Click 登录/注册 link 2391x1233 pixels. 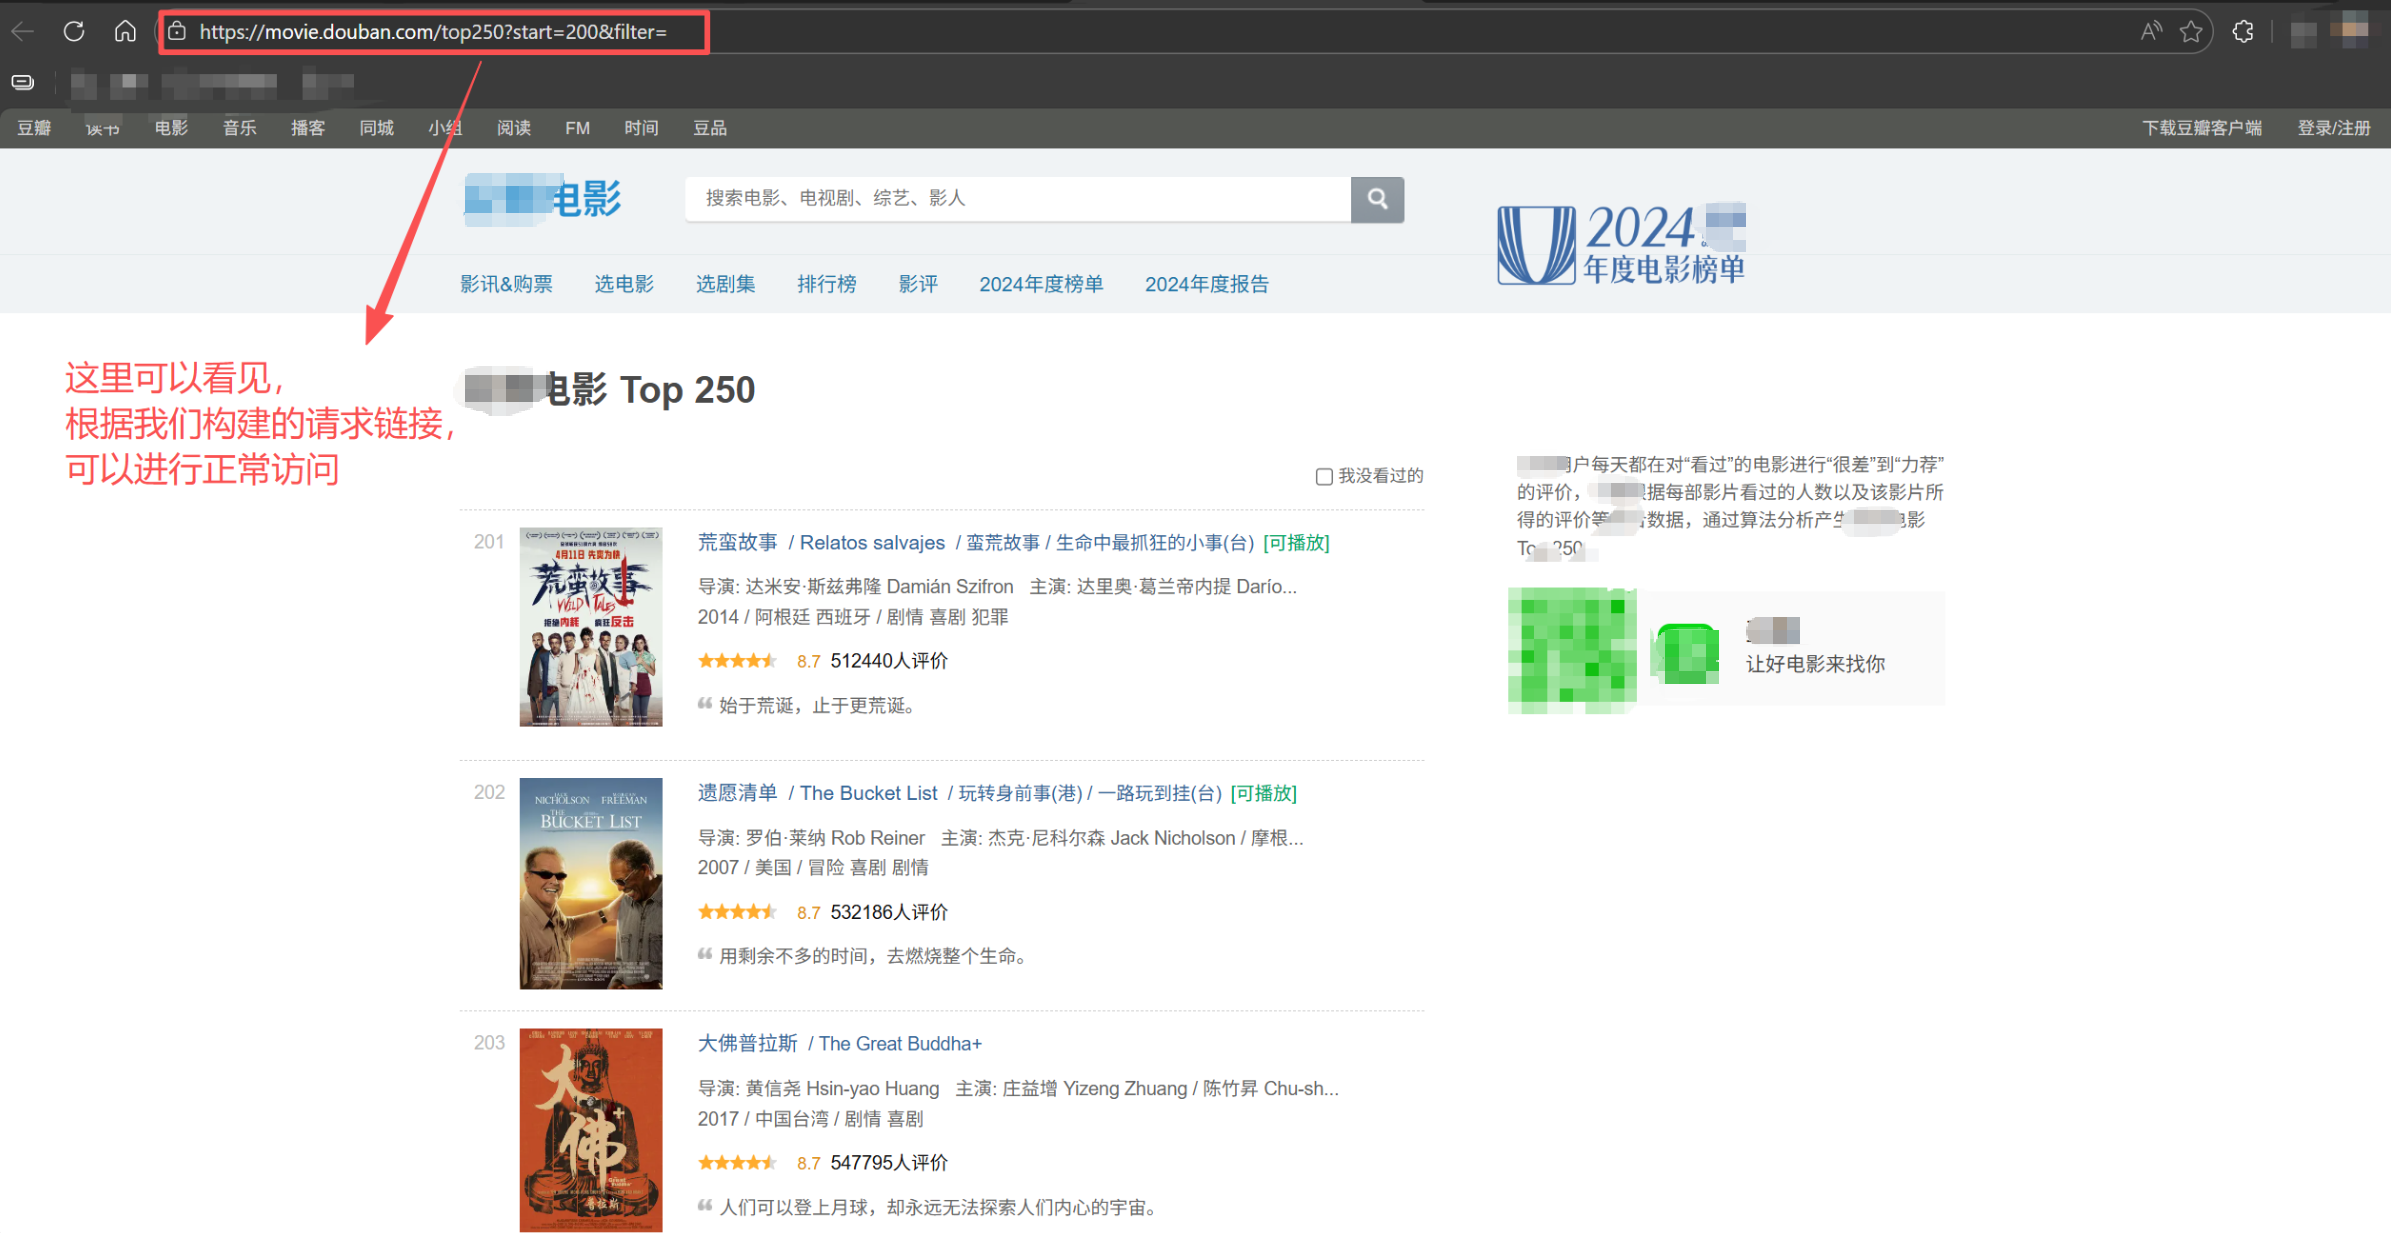[2333, 128]
